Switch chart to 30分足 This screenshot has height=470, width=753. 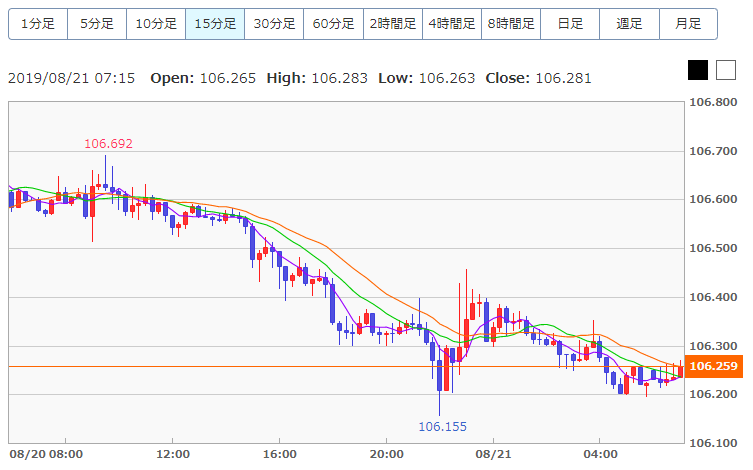coord(274,24)
